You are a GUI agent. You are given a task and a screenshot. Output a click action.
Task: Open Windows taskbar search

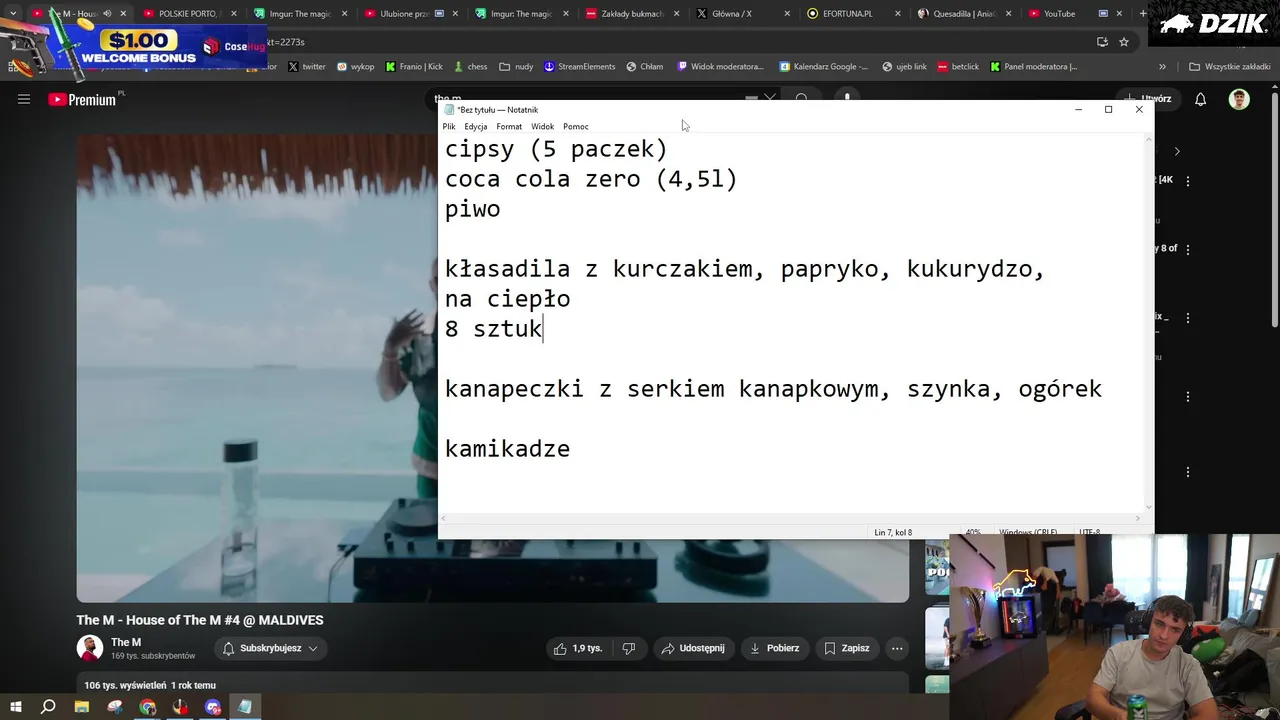(48, 707)
